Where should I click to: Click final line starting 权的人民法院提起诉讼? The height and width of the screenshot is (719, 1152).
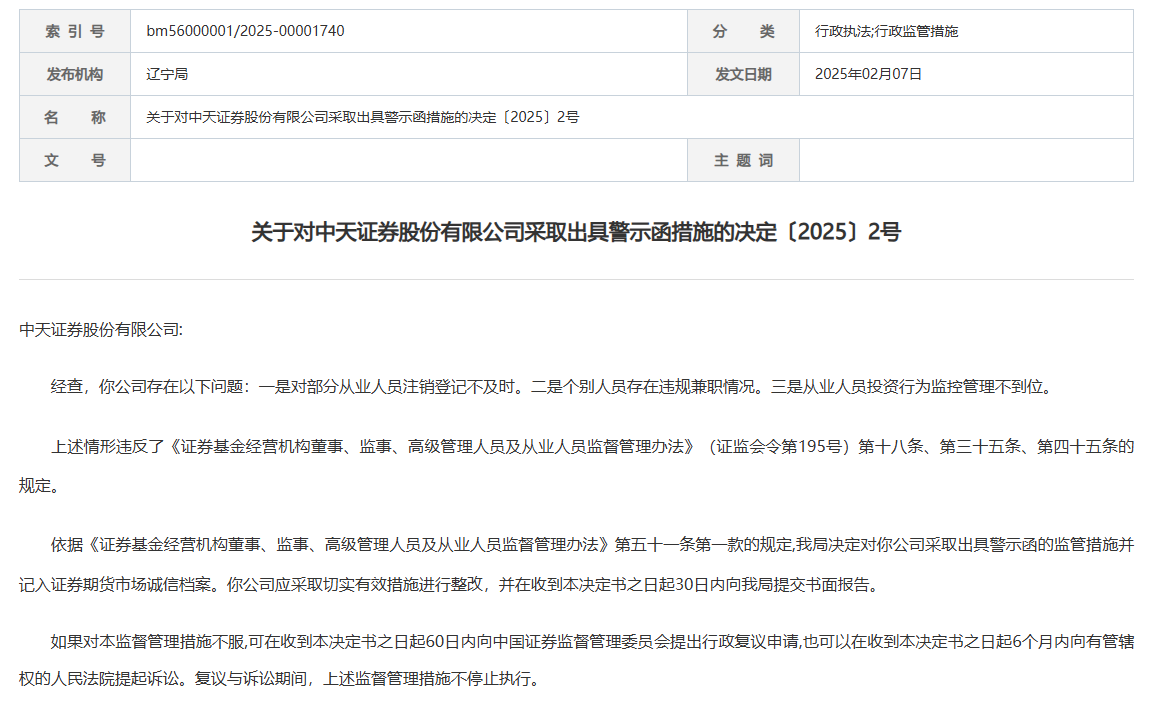(x=280, y=679)
